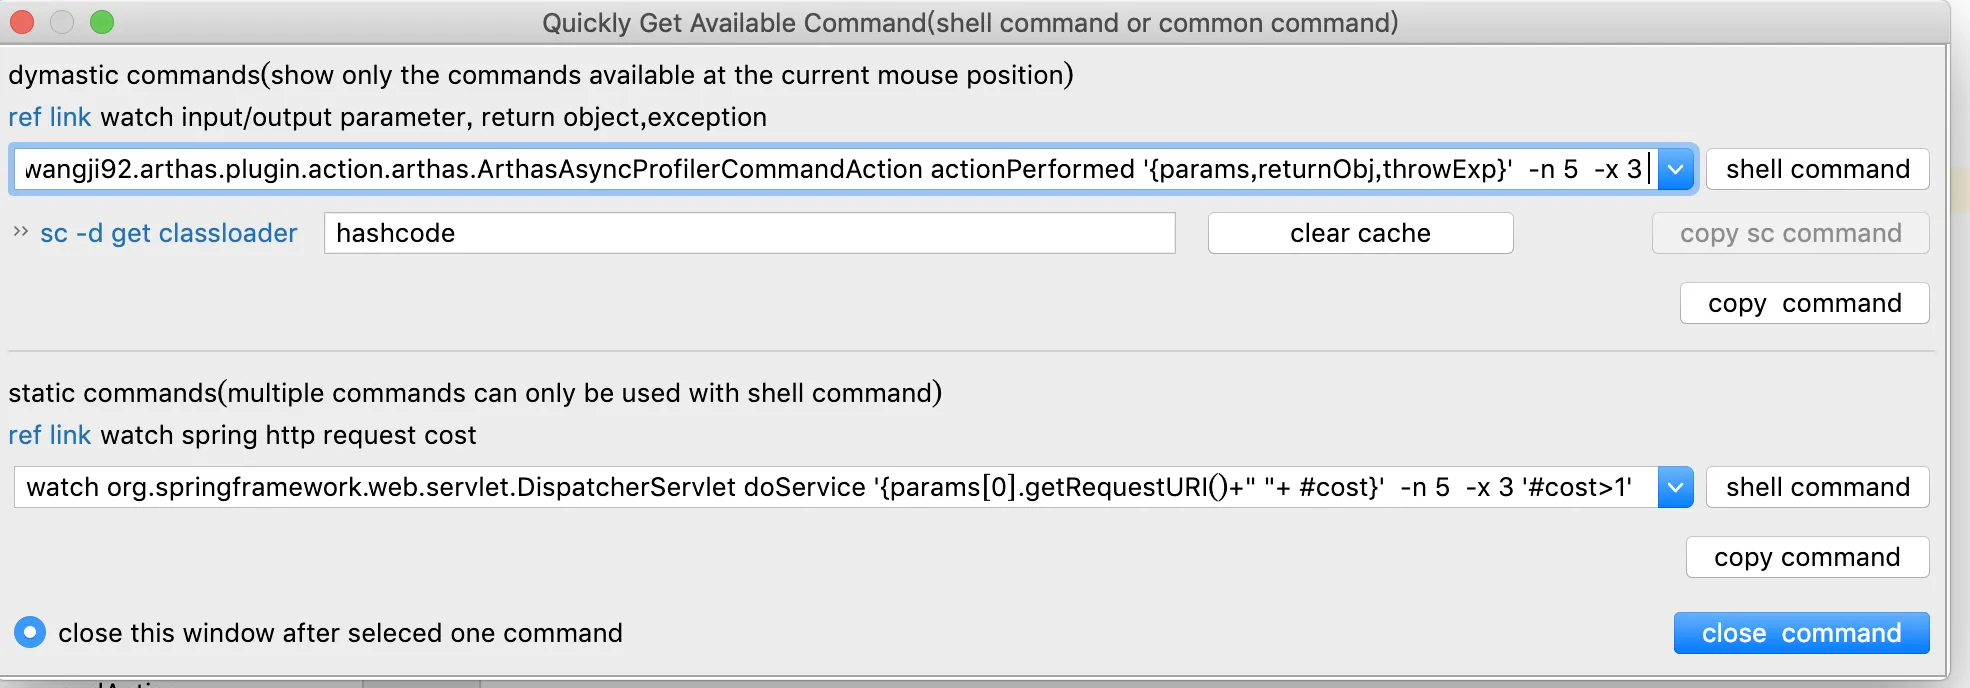1970x688 pixels.
Task: Focus the hashcode input field
Action: (x=750, y=233)
